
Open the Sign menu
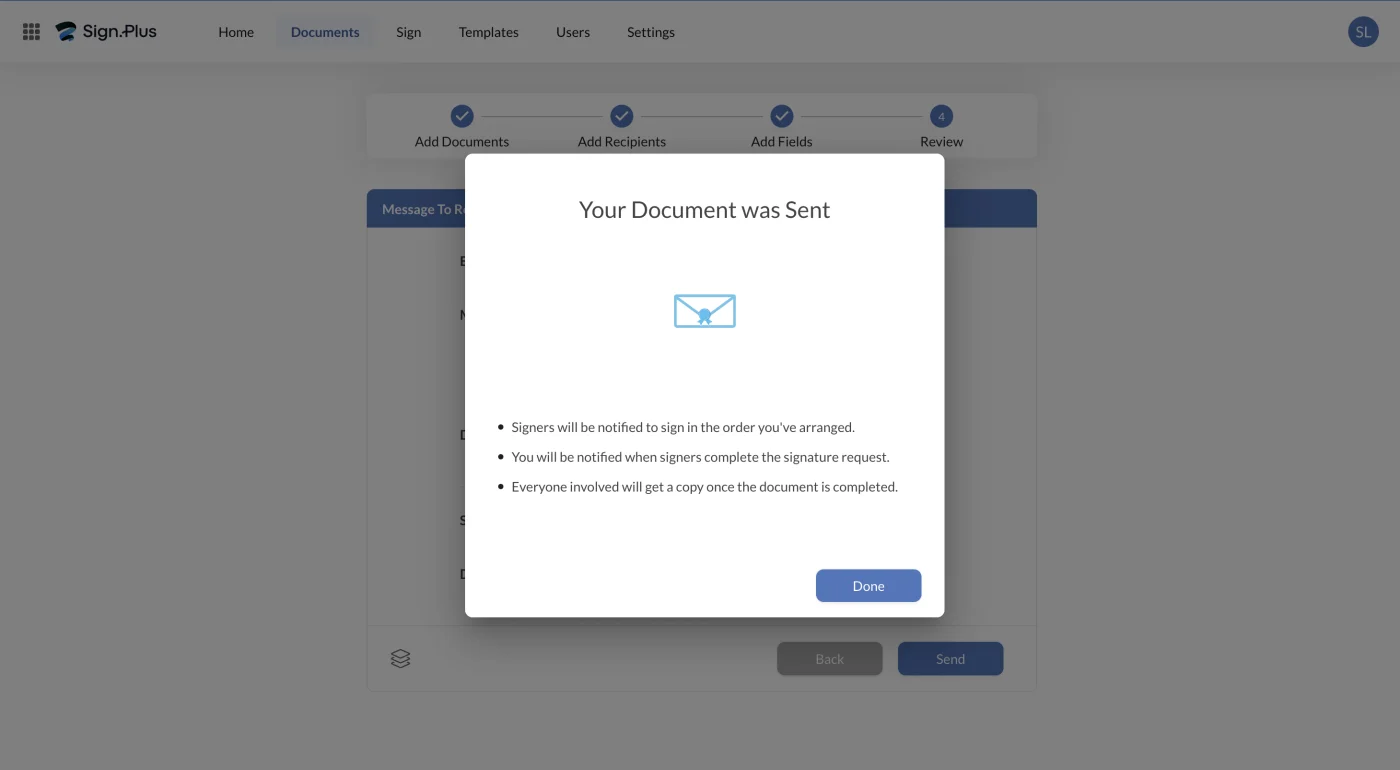pyautogui.click(x=409, y=32)
